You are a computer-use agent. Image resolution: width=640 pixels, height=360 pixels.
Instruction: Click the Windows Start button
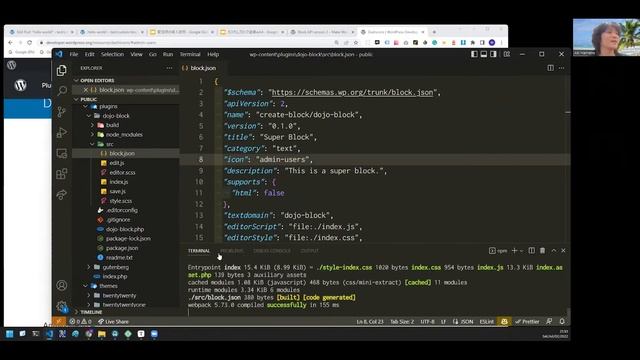(x=9, y=334)
